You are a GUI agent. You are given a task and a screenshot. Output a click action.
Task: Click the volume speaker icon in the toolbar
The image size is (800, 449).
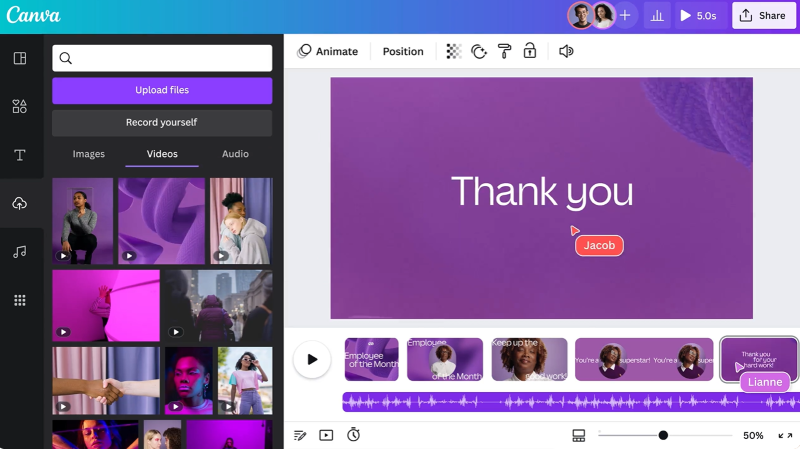(x=566, y=51)
